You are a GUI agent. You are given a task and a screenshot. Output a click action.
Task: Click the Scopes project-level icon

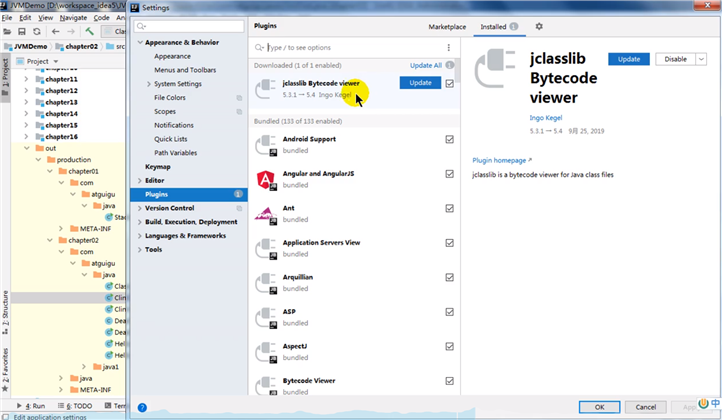[x=239, y=111]
